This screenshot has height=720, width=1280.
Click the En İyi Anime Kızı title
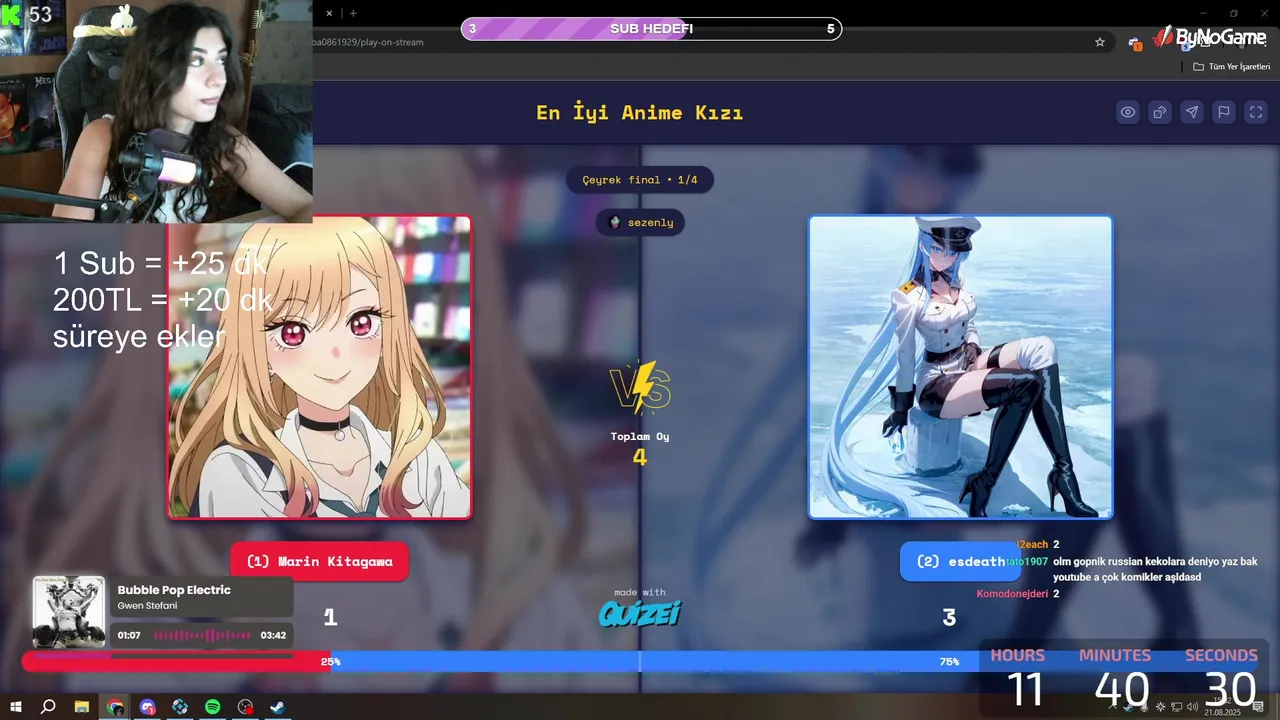click(640, 112)
